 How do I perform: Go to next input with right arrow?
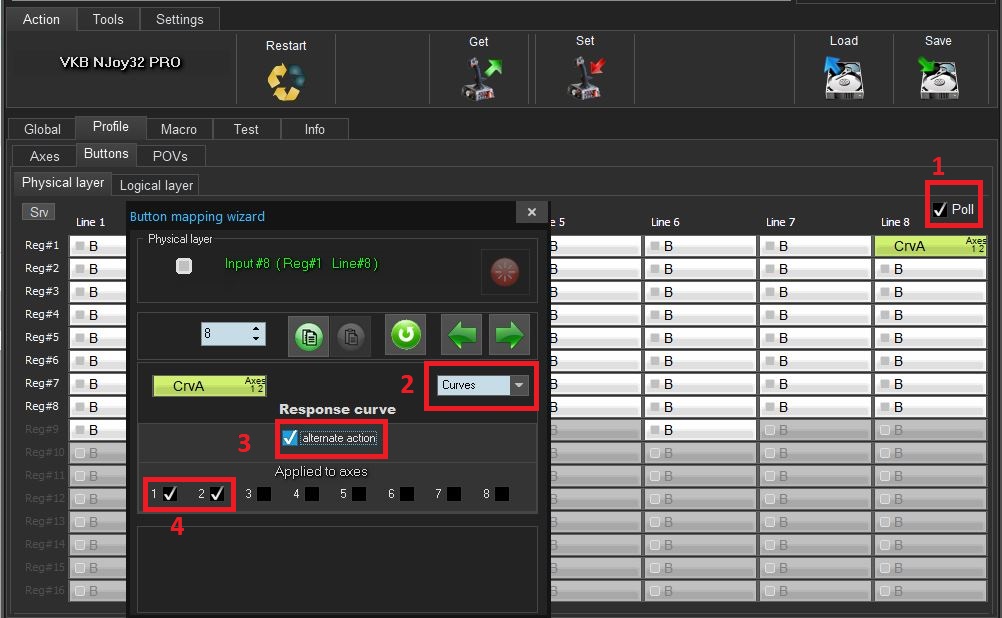click(509, 336)
